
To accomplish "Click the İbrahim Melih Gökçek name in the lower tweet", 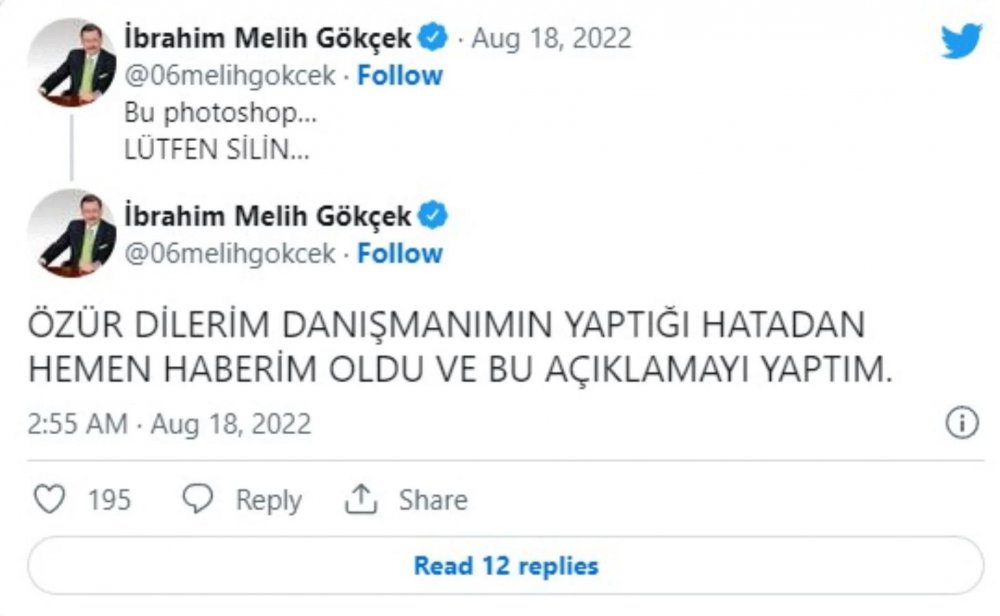I will tap(267, 215).
